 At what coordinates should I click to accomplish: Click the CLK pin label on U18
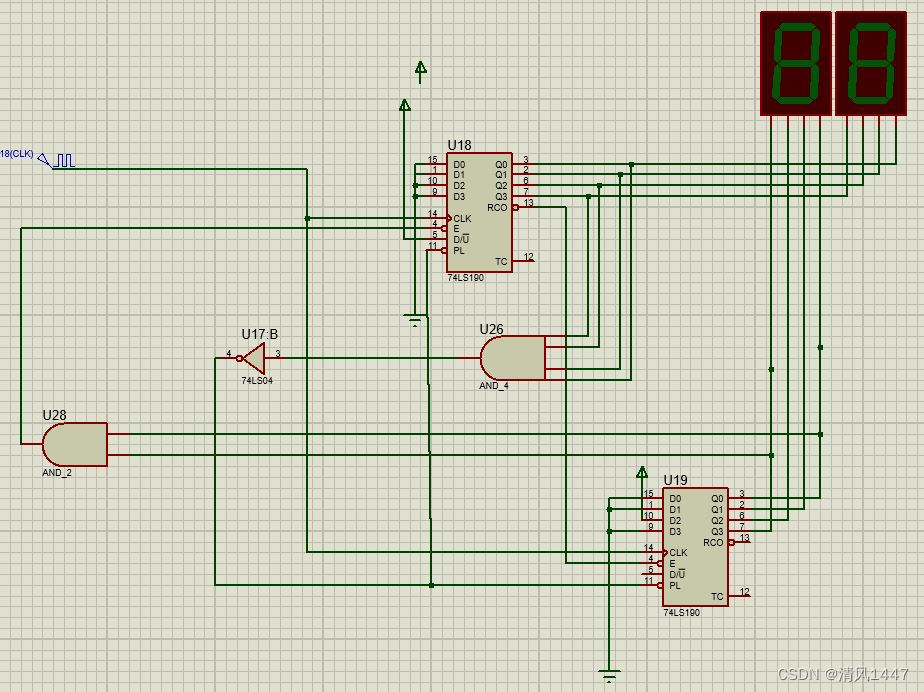coord(462,219)
